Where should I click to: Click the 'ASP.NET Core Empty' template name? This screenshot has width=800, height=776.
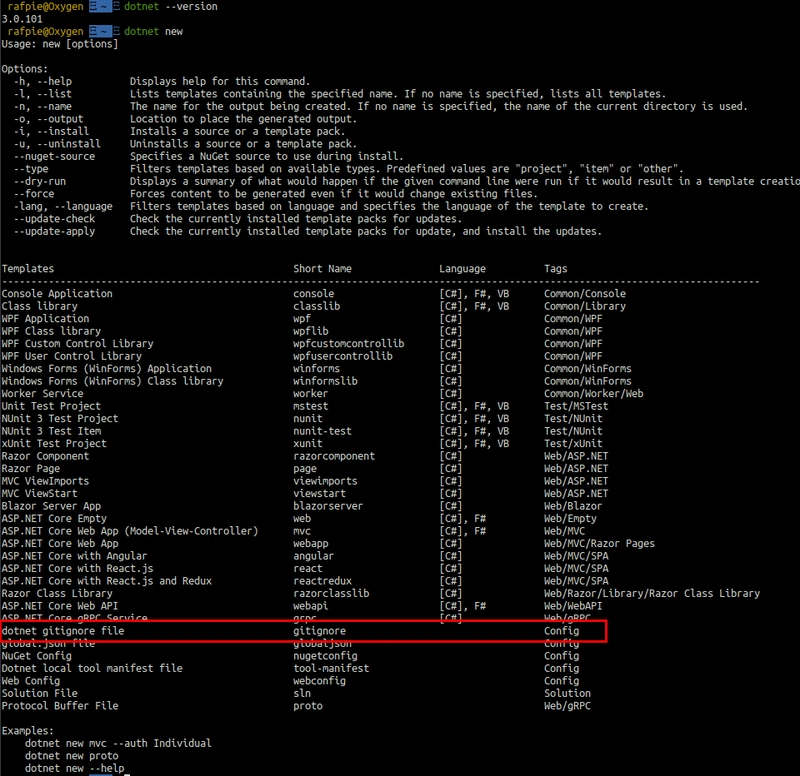[x=54, y=519]
